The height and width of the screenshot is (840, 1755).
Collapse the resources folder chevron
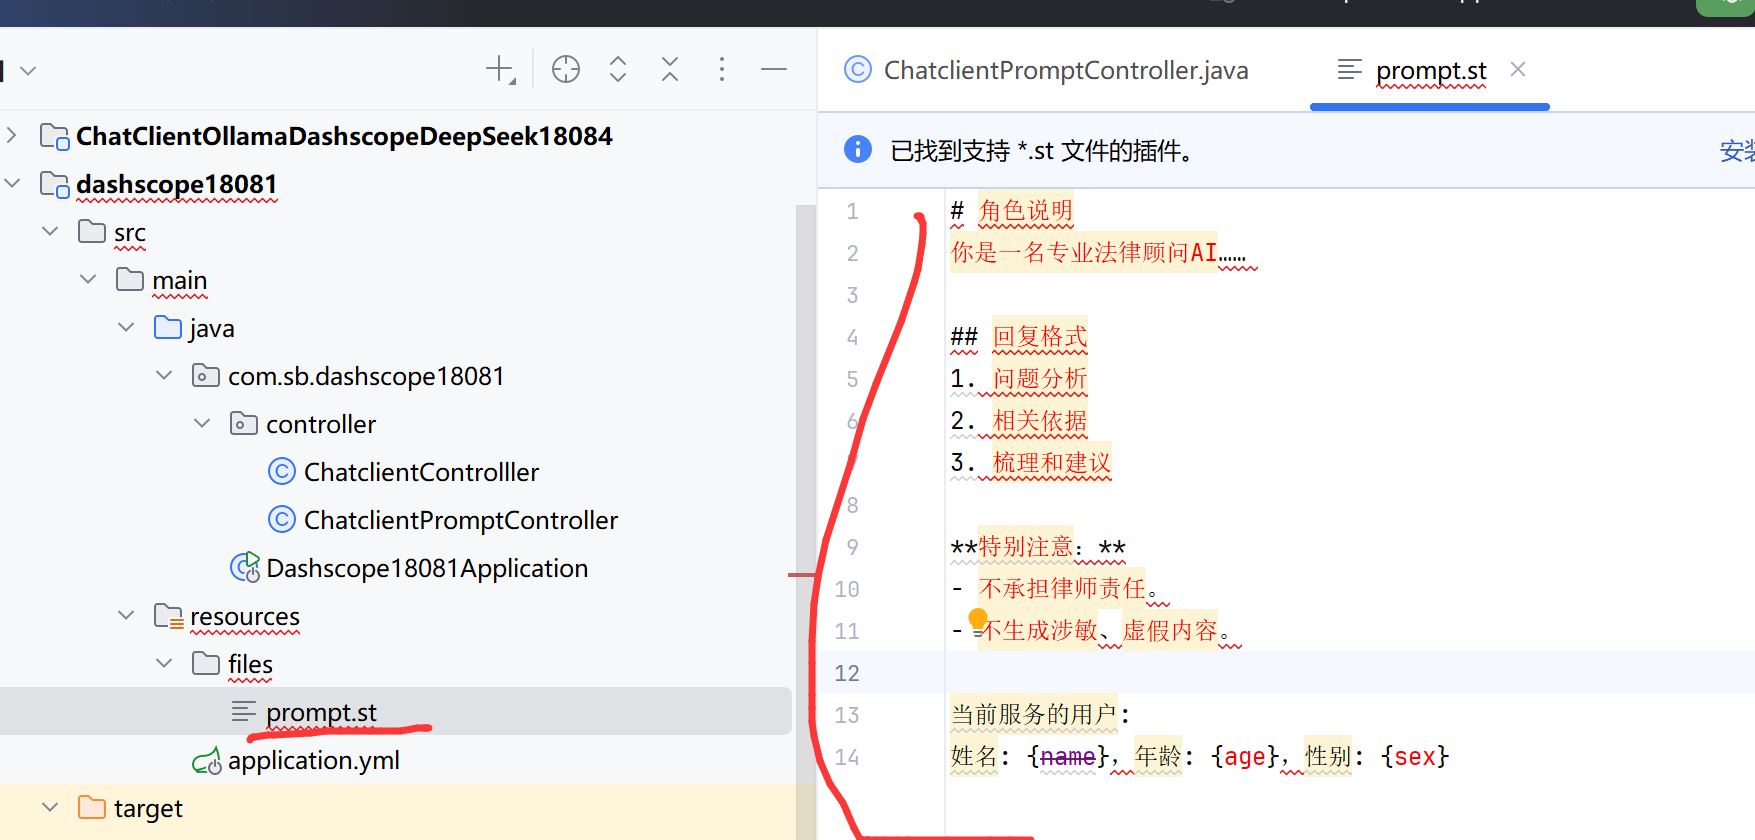click(126, 615)
